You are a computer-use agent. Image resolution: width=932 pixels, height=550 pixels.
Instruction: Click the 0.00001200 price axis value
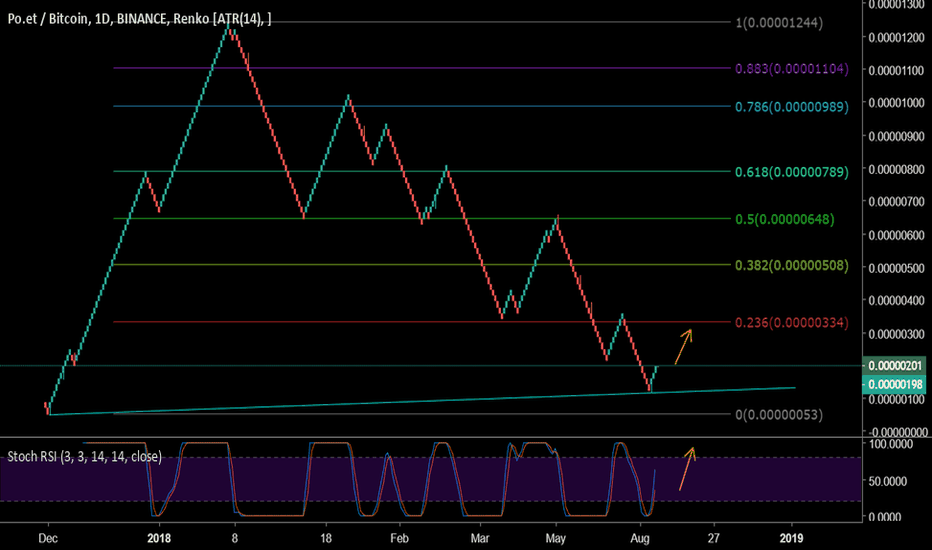click(896, 37)
